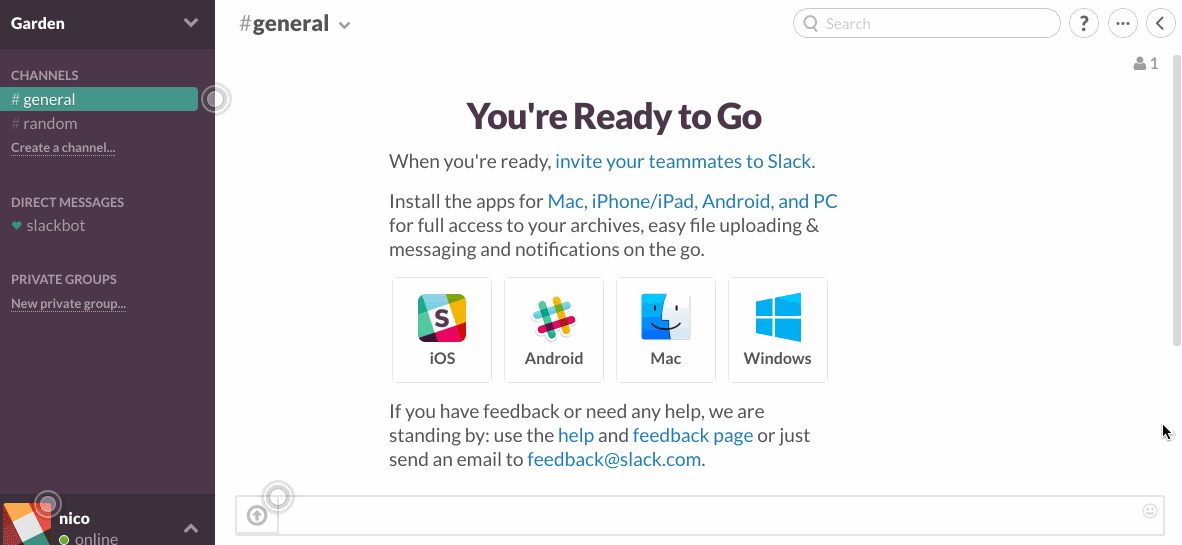Open the more options ellipsis icon
This screenshot has height=545, width=1182.
pyautogui.click(x=1122, y=23)
